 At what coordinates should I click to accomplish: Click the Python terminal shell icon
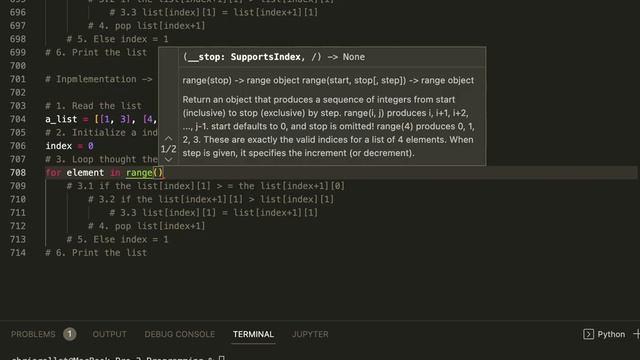588,334
